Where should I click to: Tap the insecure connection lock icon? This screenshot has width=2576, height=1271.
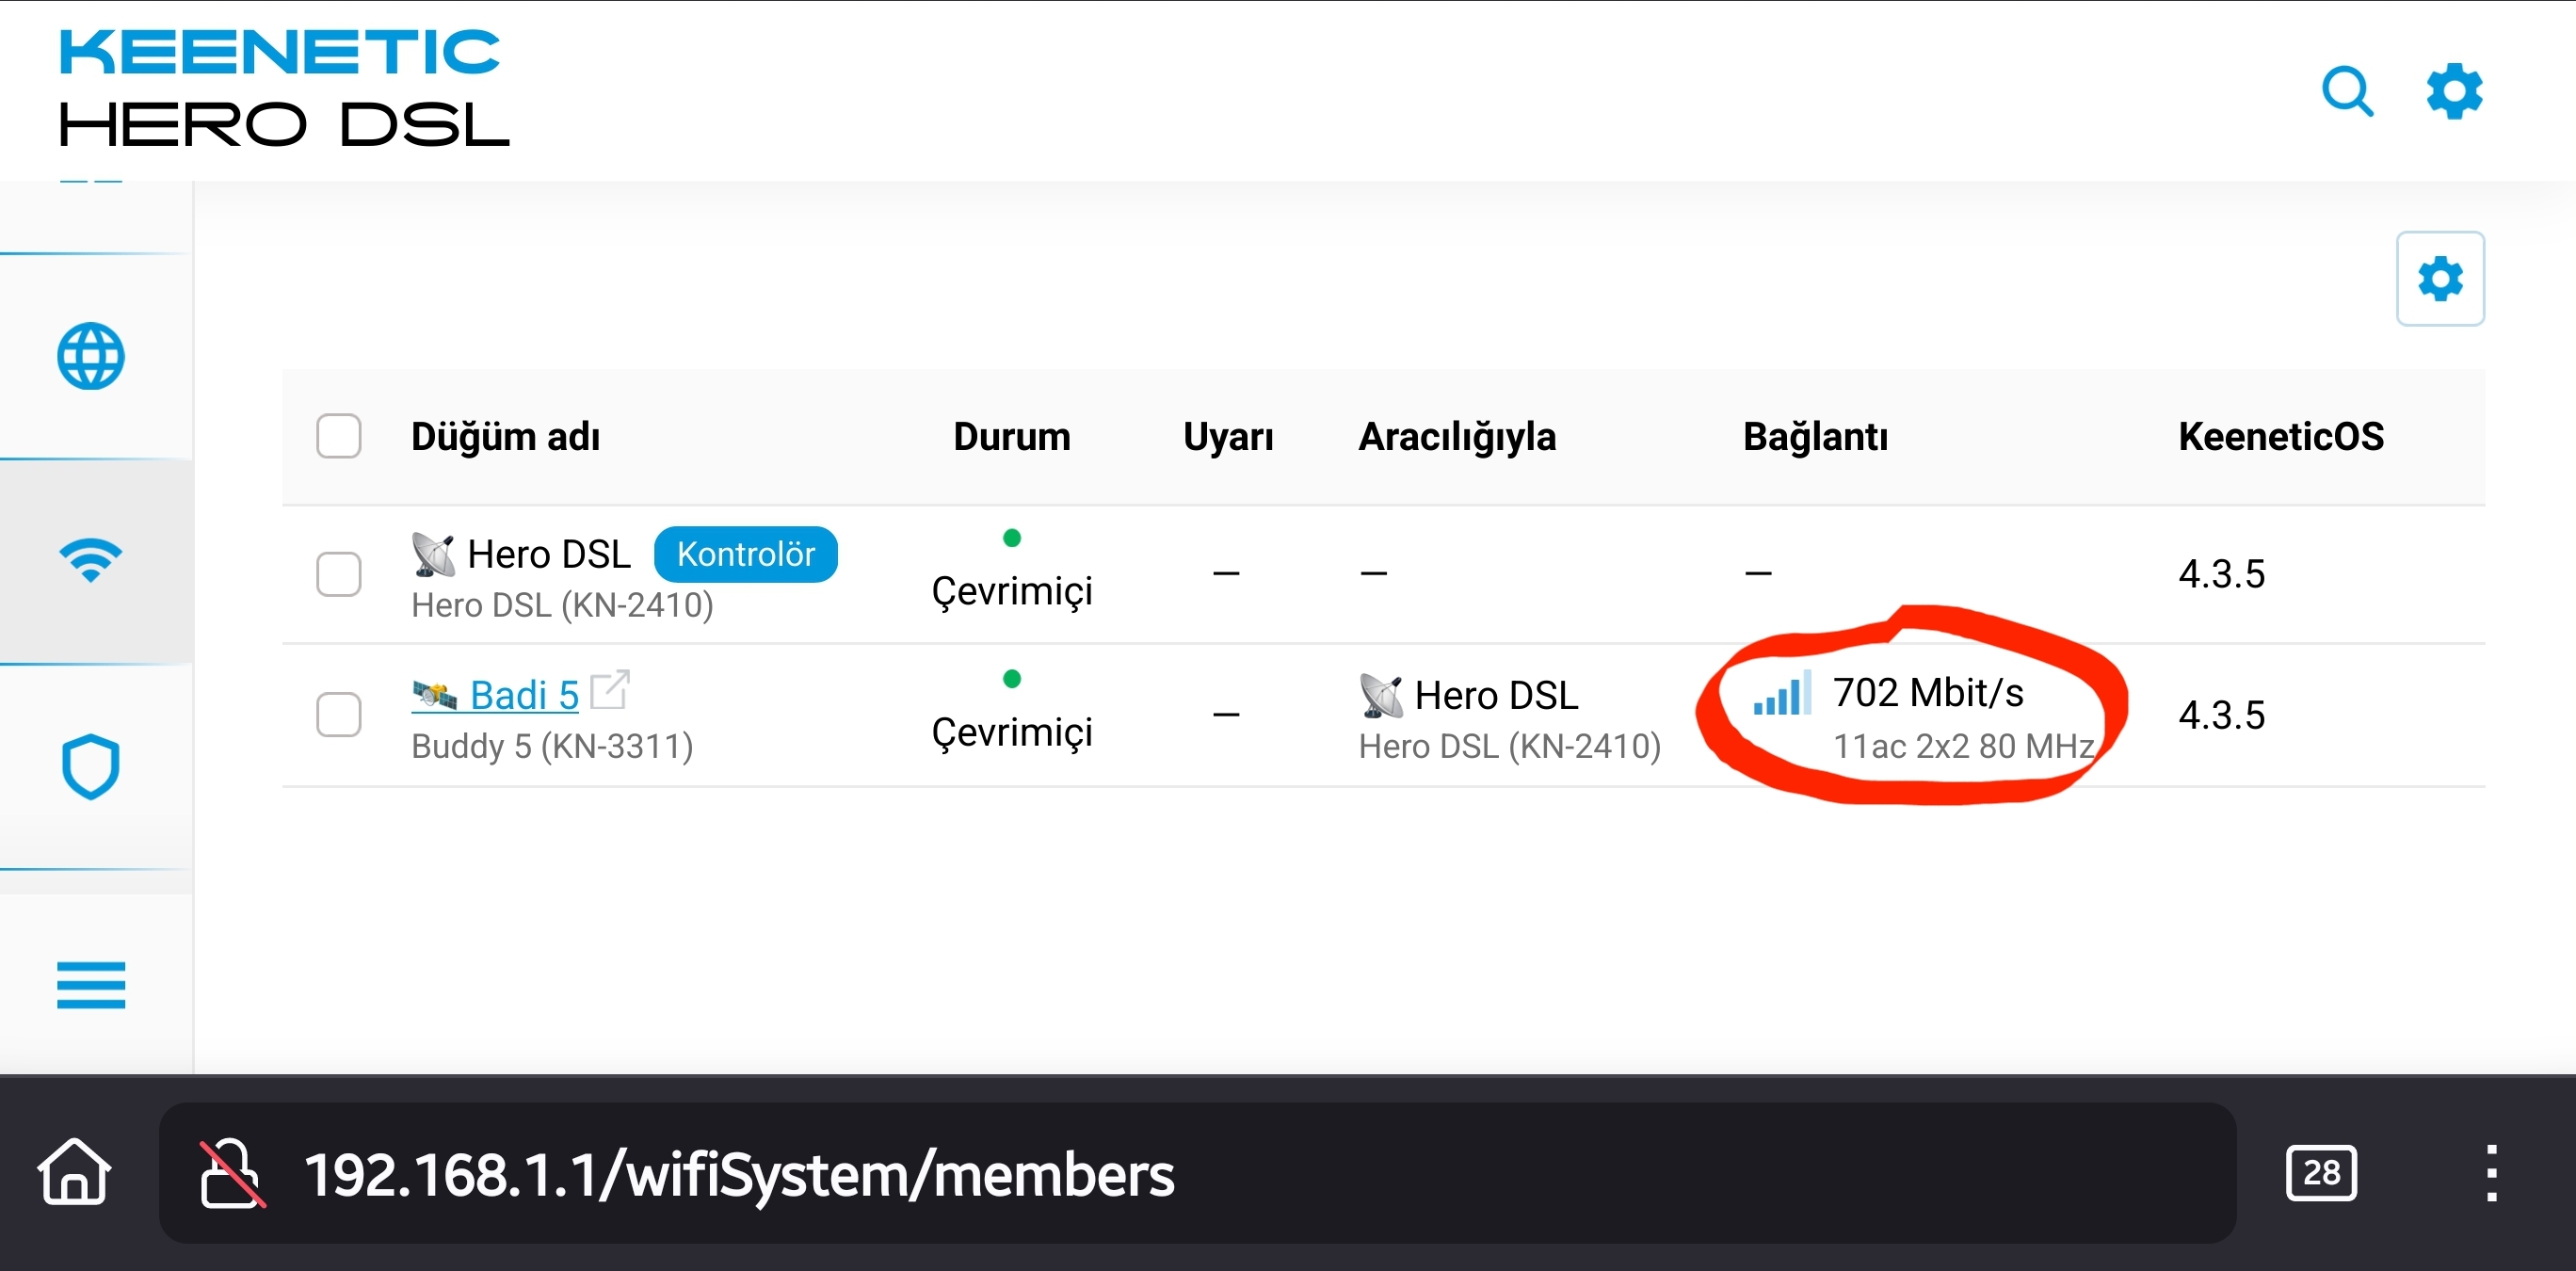pyautogui.click(x=232, y=1173)
